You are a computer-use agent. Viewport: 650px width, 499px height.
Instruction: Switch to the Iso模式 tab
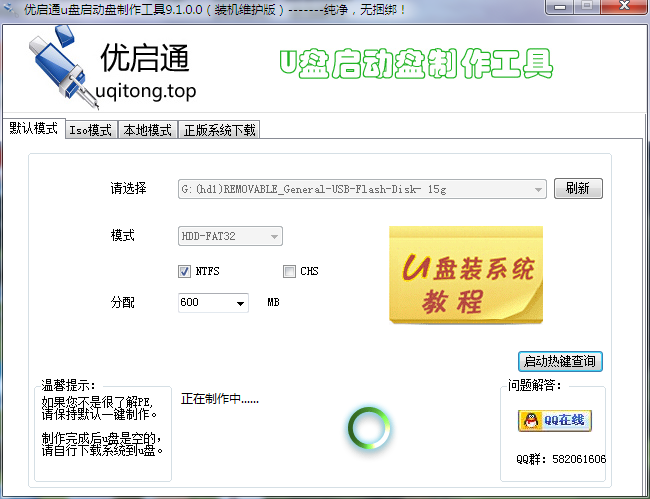coord(90,130)
